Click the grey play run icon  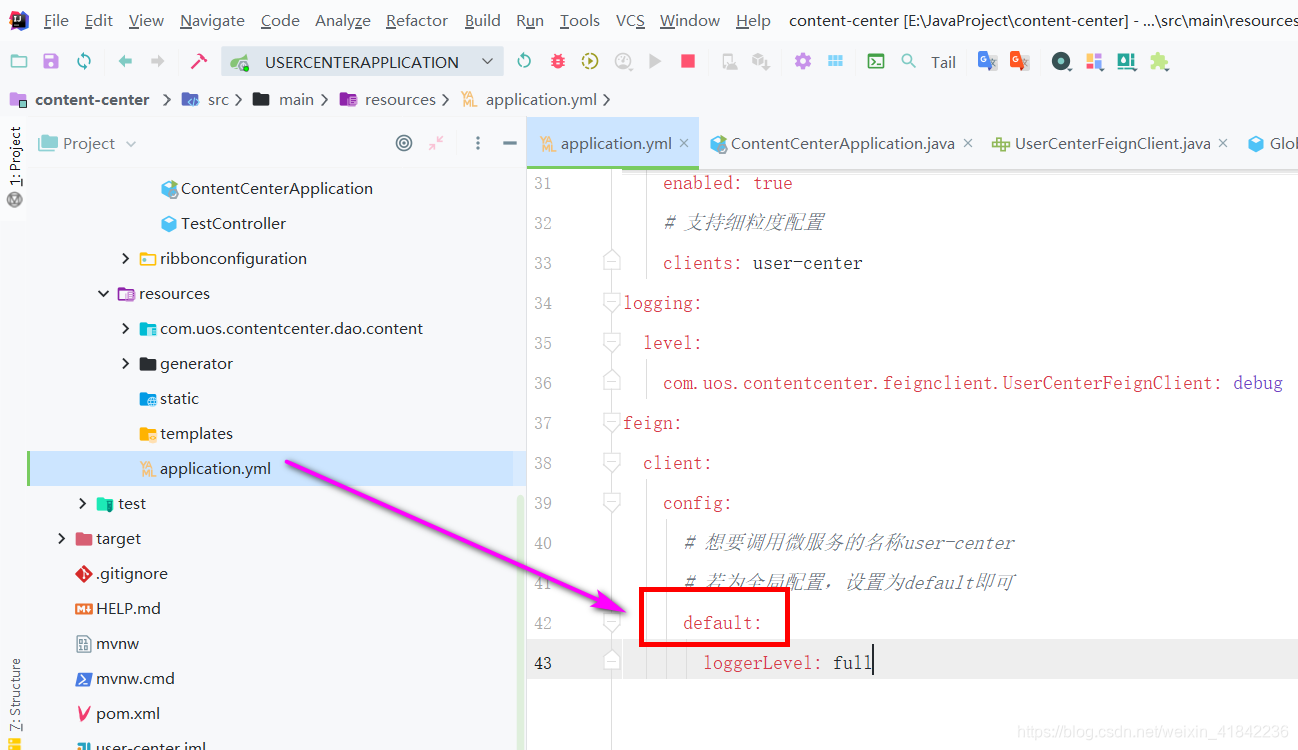pyautogui.click(x=655, y=61)
